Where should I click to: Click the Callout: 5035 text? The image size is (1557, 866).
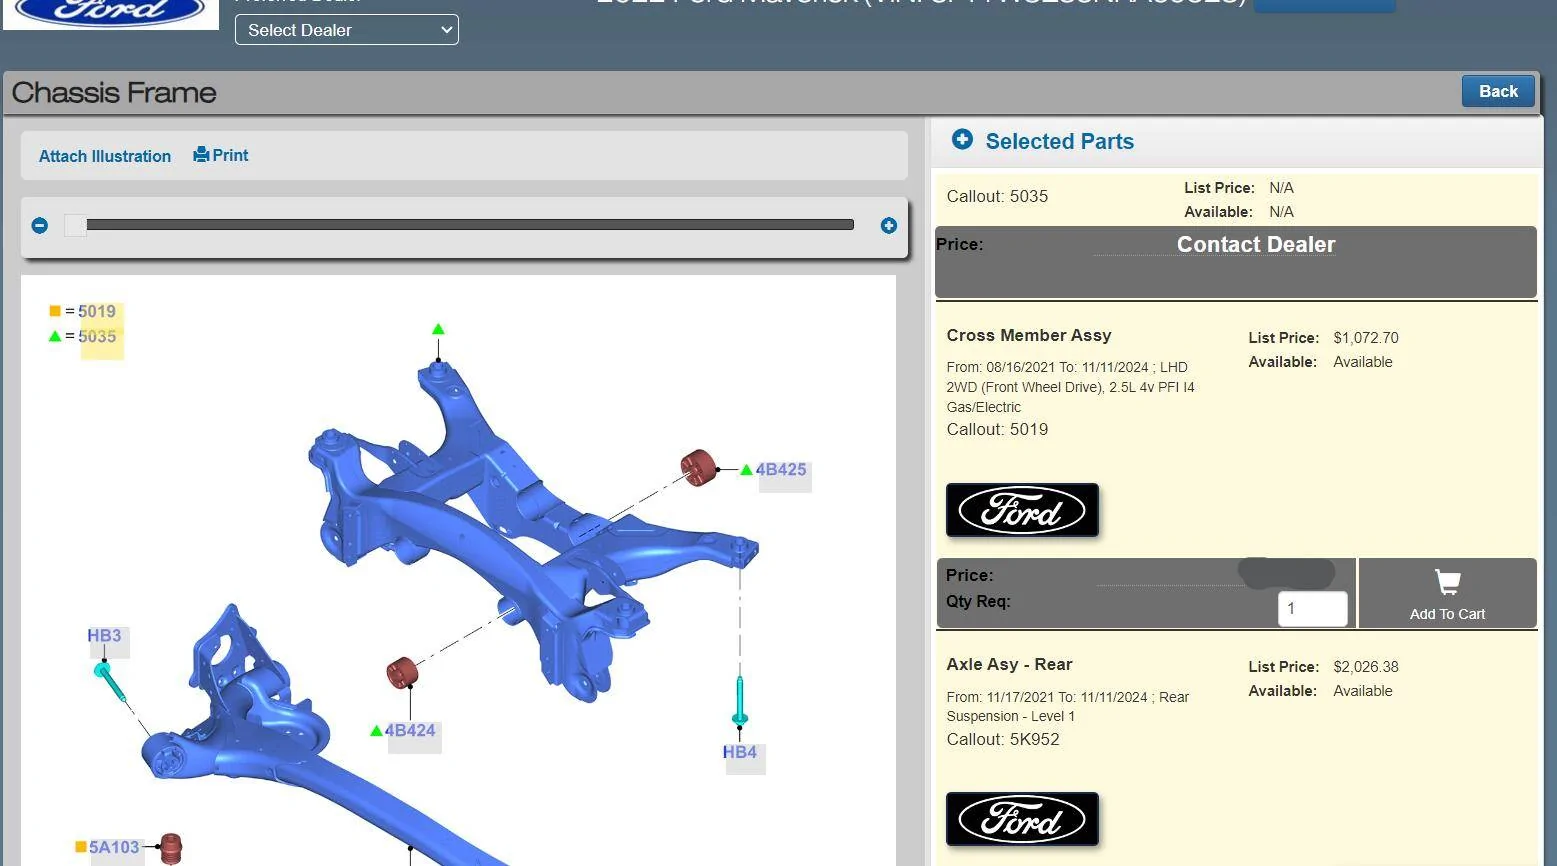point(997,196)
